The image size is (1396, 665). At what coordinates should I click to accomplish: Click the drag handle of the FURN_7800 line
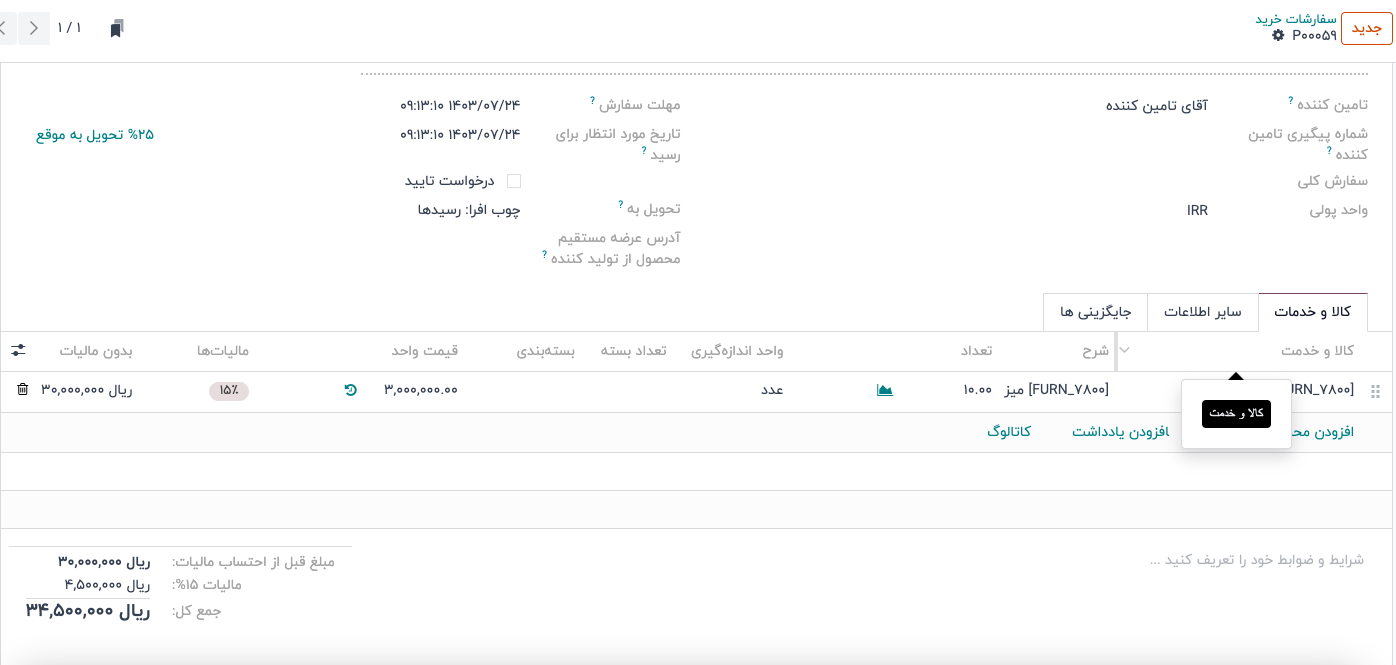(1375, 392)
